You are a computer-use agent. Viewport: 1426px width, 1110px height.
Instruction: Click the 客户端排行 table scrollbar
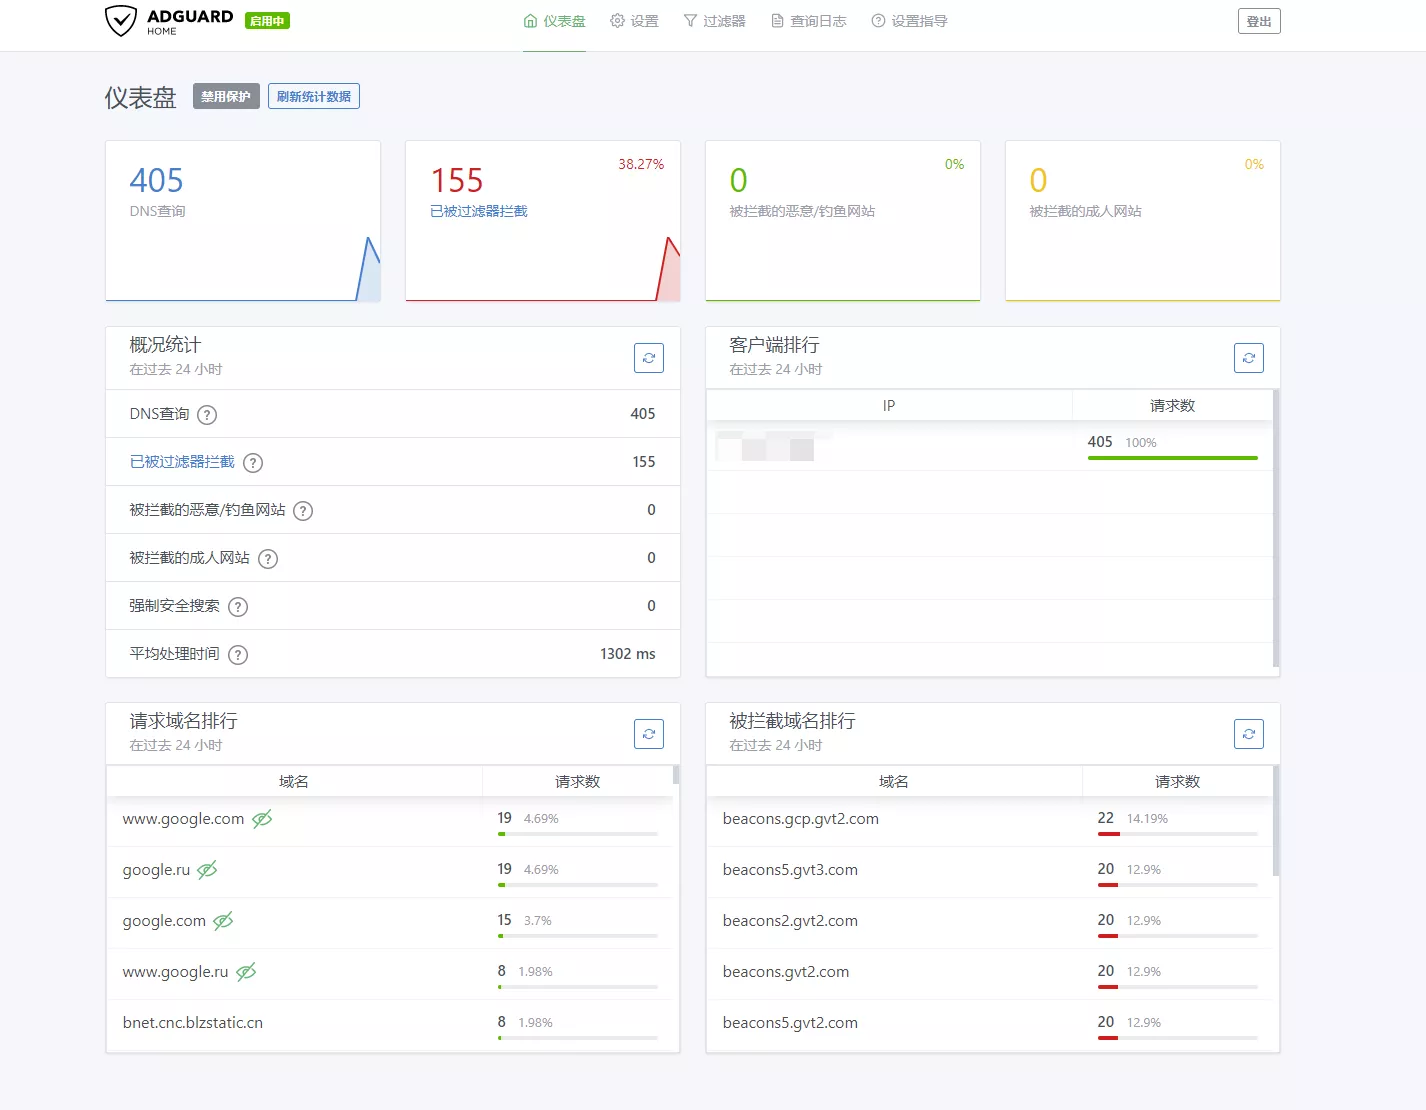(x=1276, y=528)
